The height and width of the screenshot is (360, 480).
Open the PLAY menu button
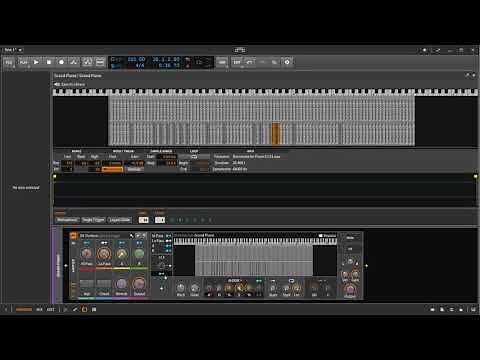23,62
